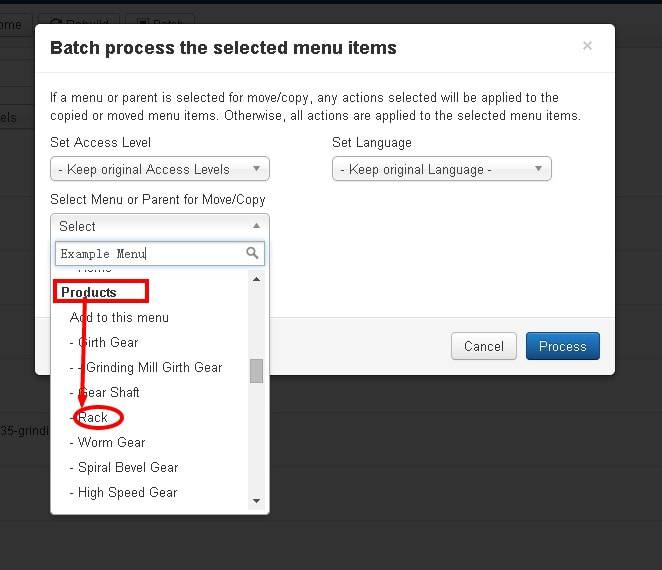Image resolution: width=662 pixels, height=570 pixels.
Task: Pick the Girth Gear menu item
Action: click(x=104, y=342)
